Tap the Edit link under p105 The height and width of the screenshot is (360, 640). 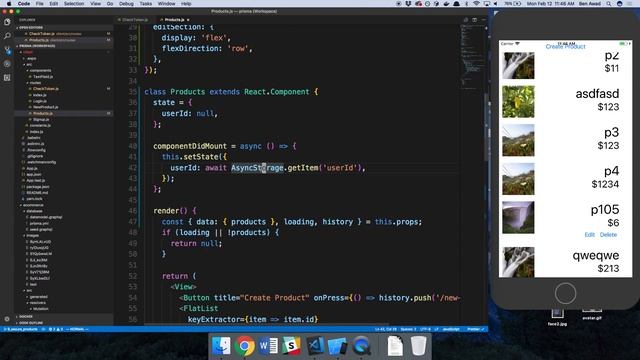pos(589,235)
